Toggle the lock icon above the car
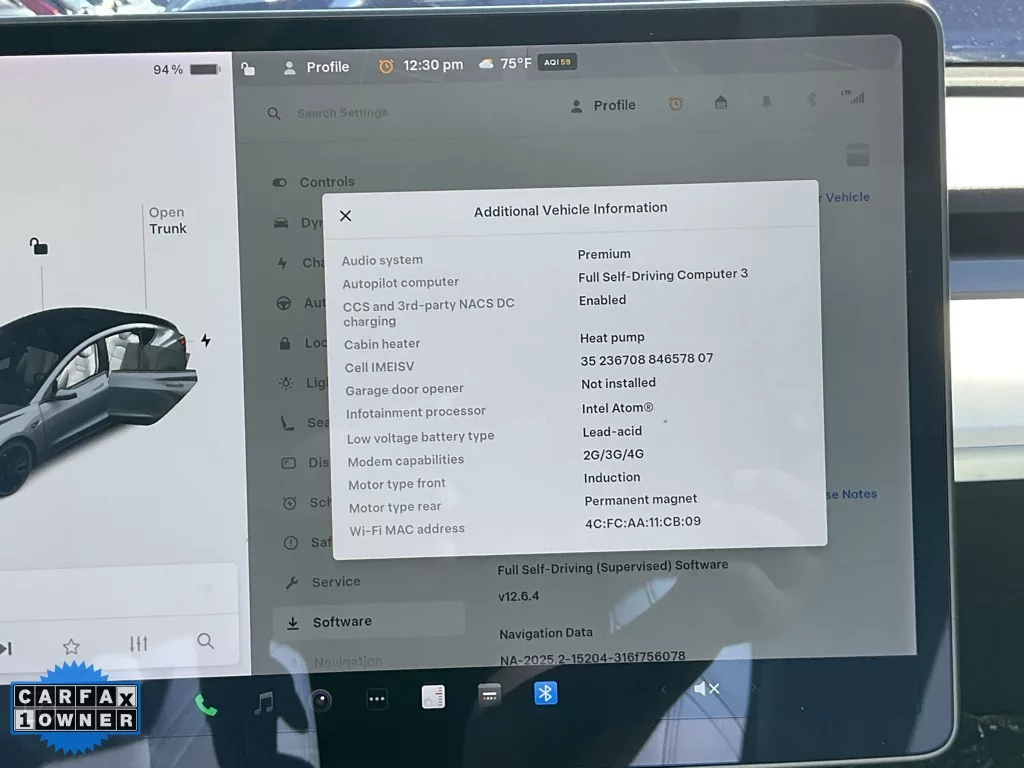 pyautogui.click(x=38, y=246)
